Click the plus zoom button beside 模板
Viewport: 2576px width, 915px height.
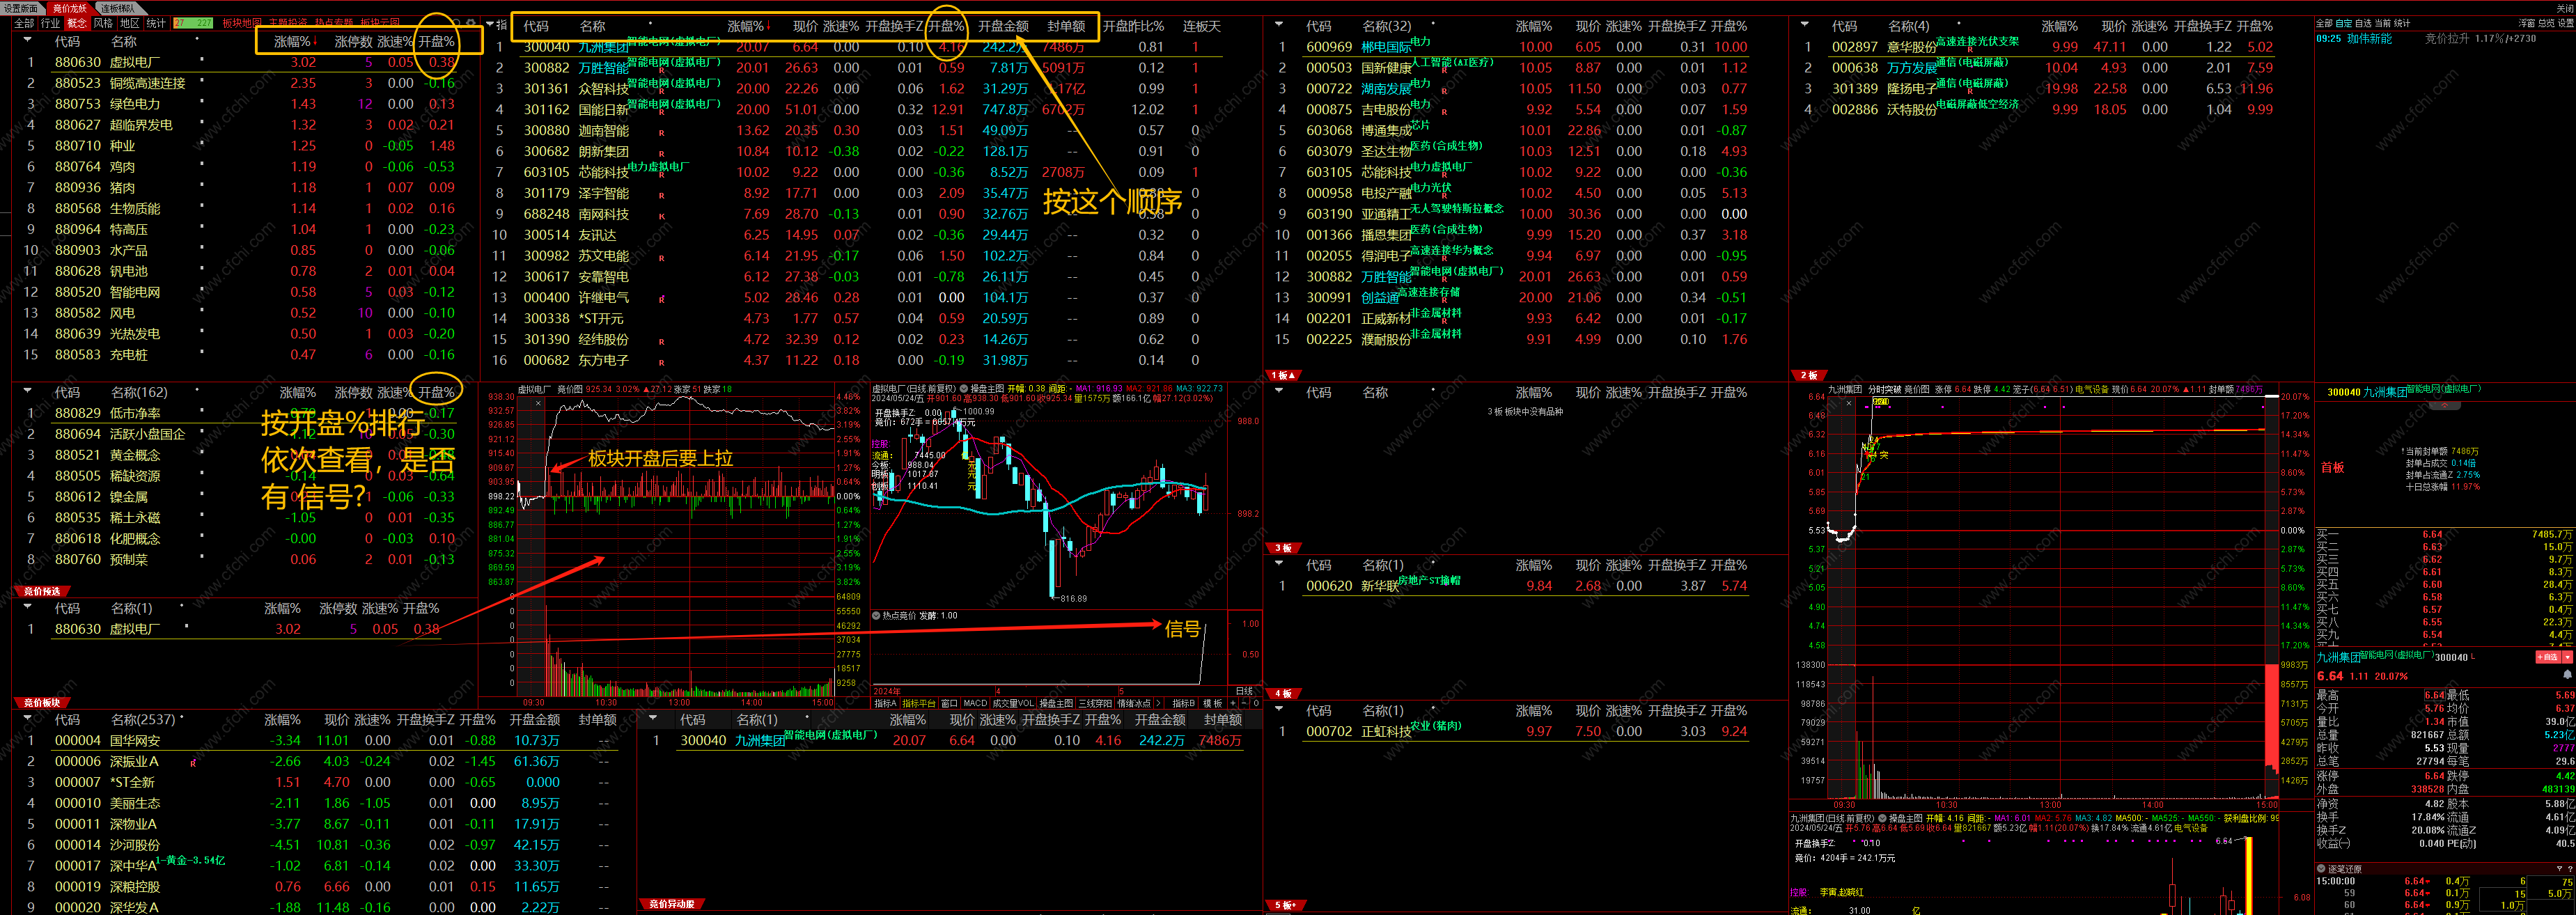[1233, 704]
